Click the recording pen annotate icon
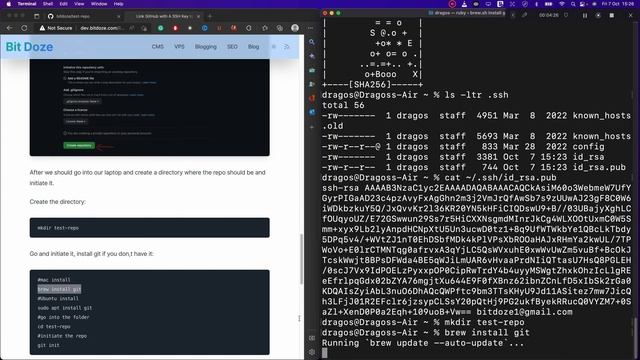 [x=525, y=16]
